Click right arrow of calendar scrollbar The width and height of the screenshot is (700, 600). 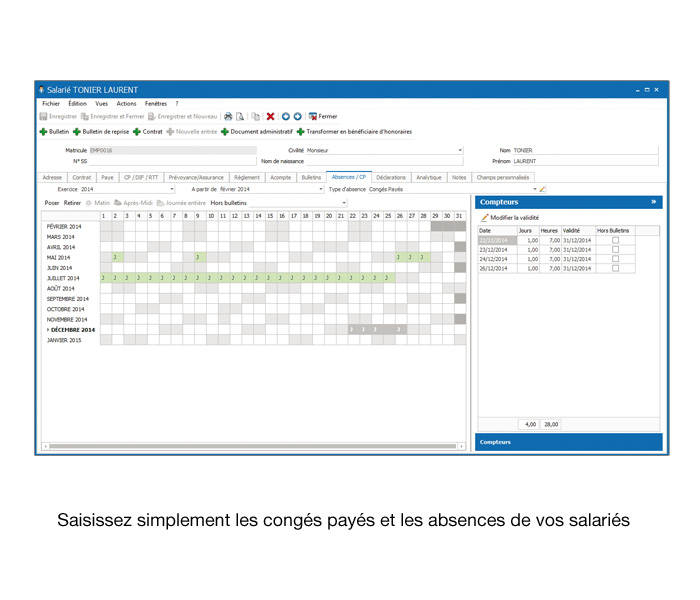click(x=462, y=446)
